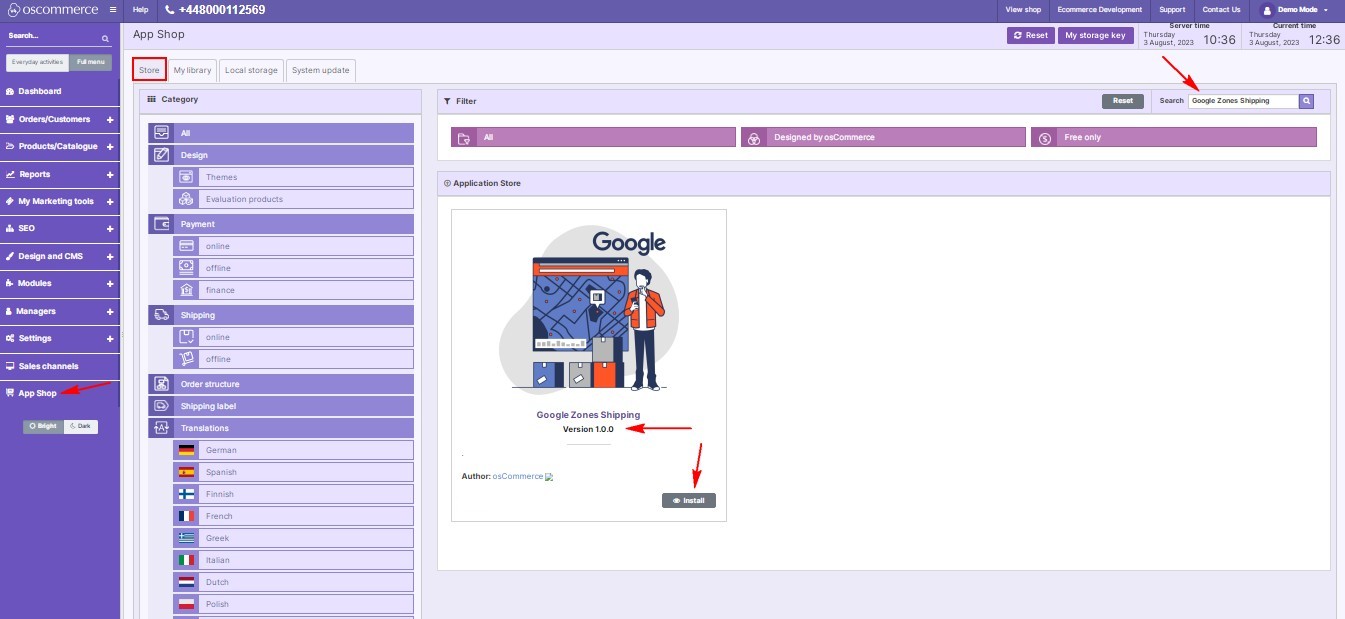Click the Spanish flag icon
Image resolution: width=1345 pixels, height=619 pixels.
tap(186, 472)
